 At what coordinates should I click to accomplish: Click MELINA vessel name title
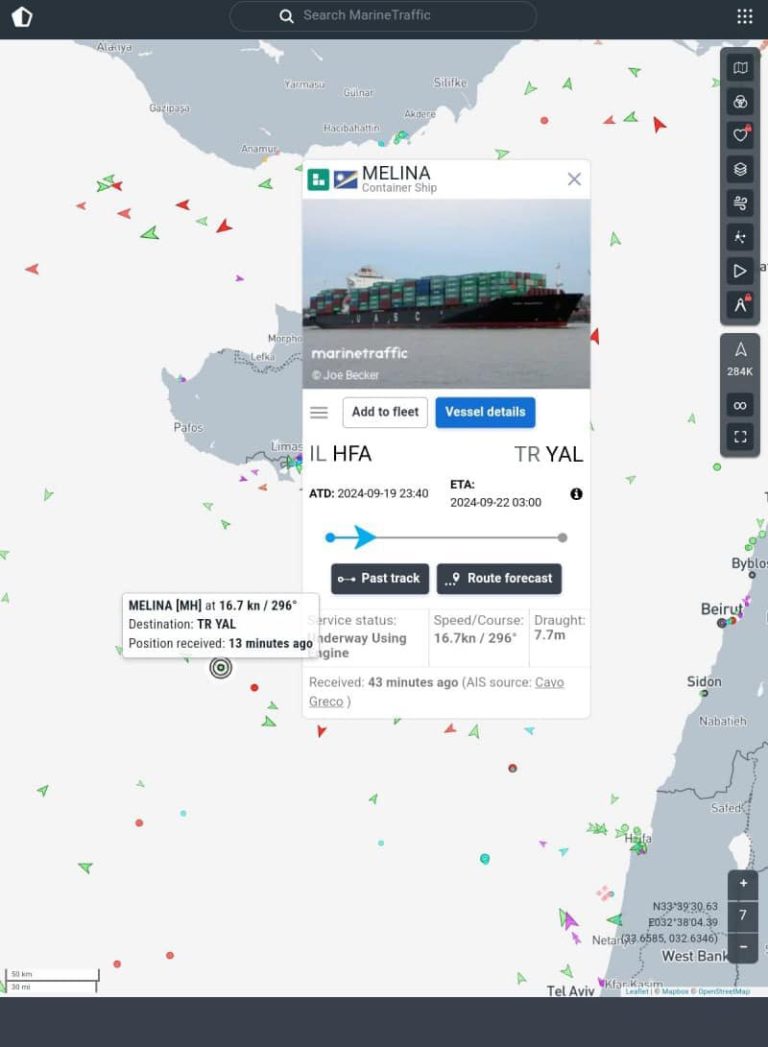coord(396,173)
